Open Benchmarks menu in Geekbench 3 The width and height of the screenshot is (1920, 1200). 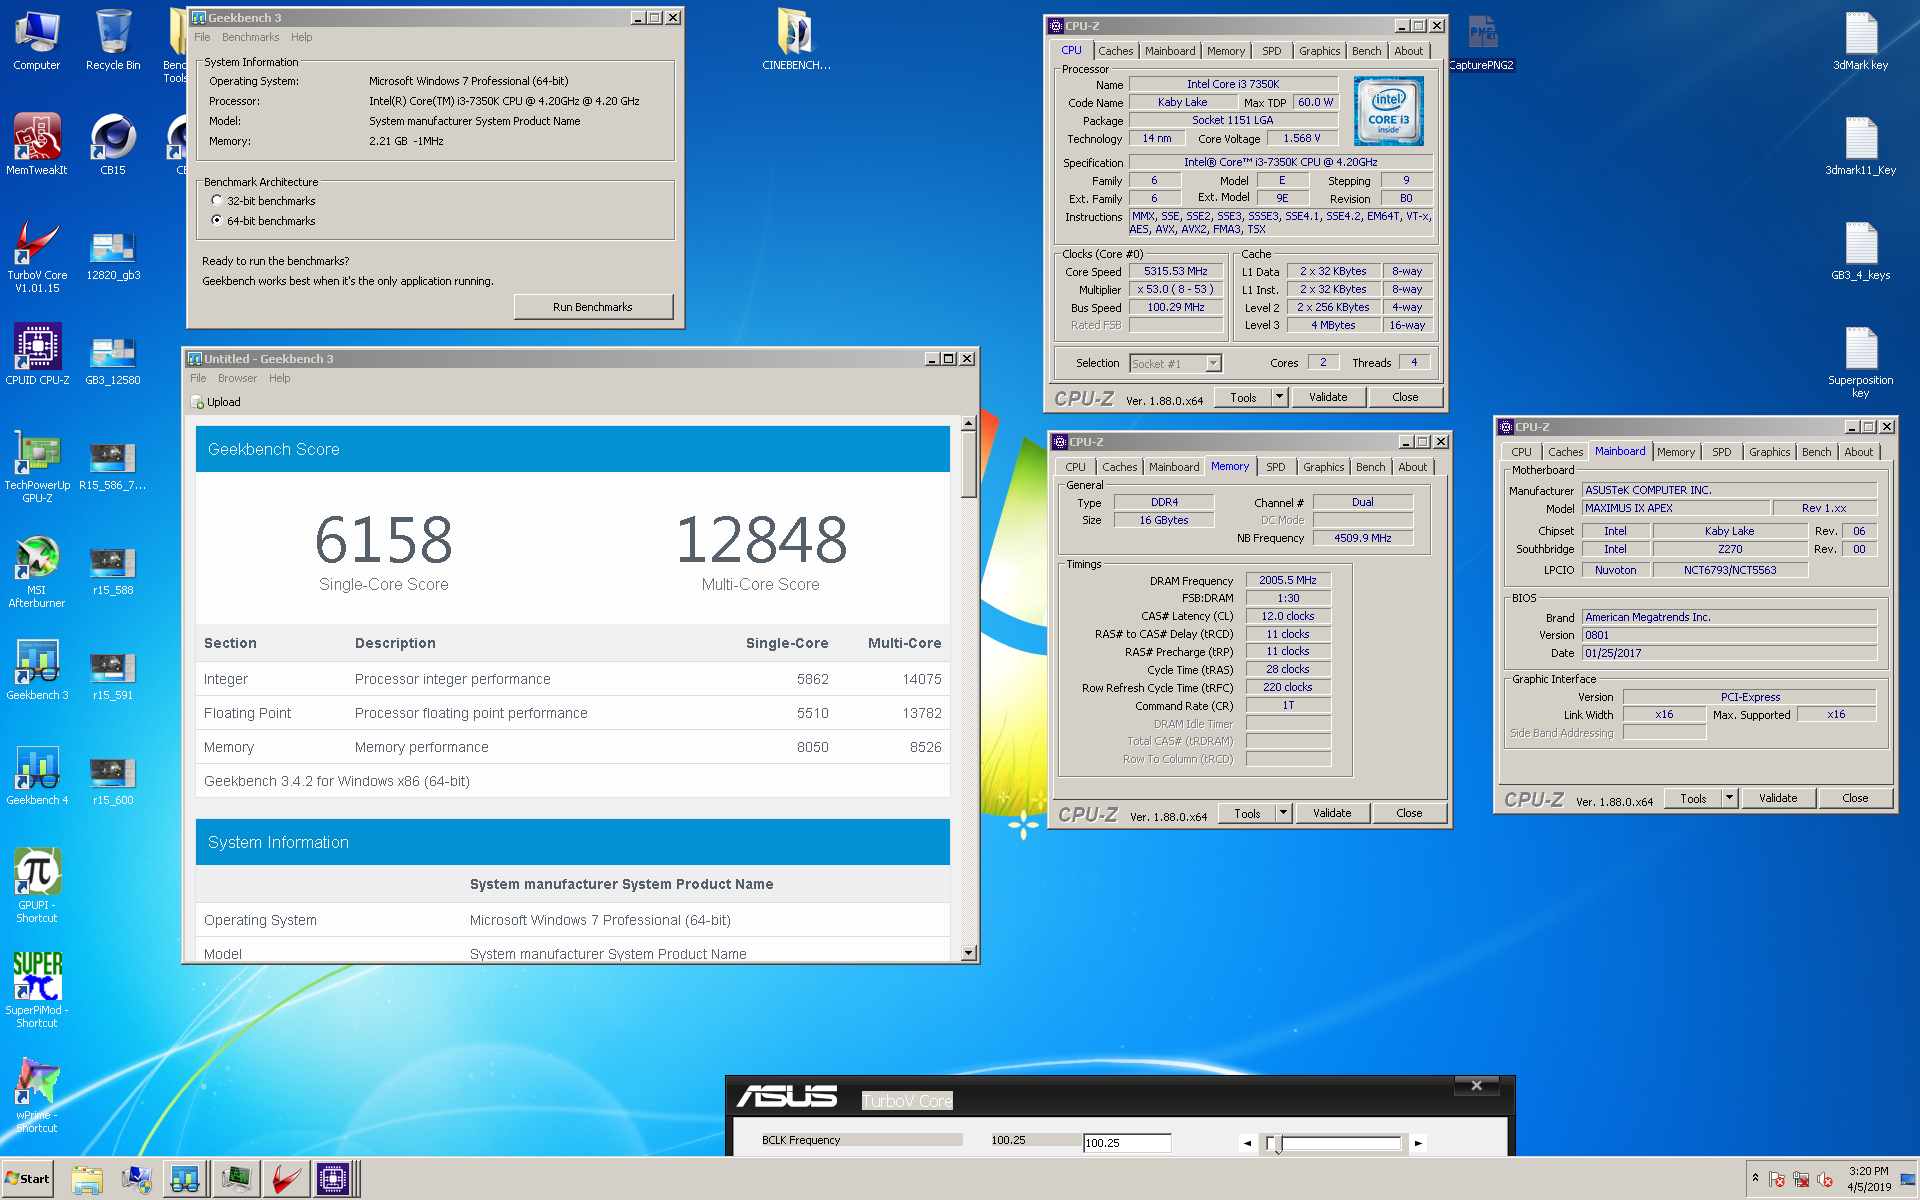tap(250, 37)
